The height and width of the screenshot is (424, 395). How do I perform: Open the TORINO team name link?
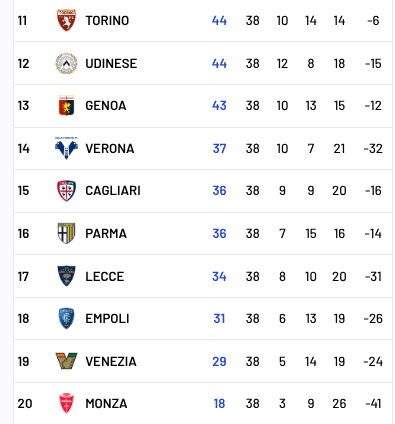[x=107, y=21]
